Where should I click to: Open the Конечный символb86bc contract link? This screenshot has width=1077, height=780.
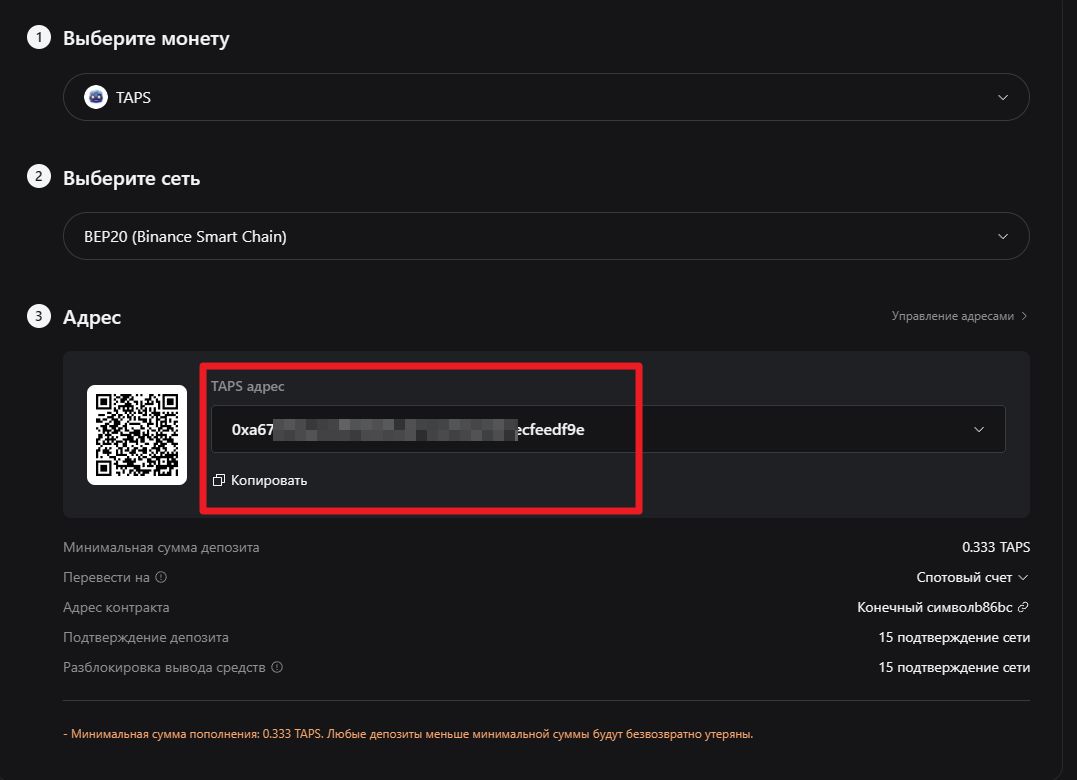click(936, 607)
